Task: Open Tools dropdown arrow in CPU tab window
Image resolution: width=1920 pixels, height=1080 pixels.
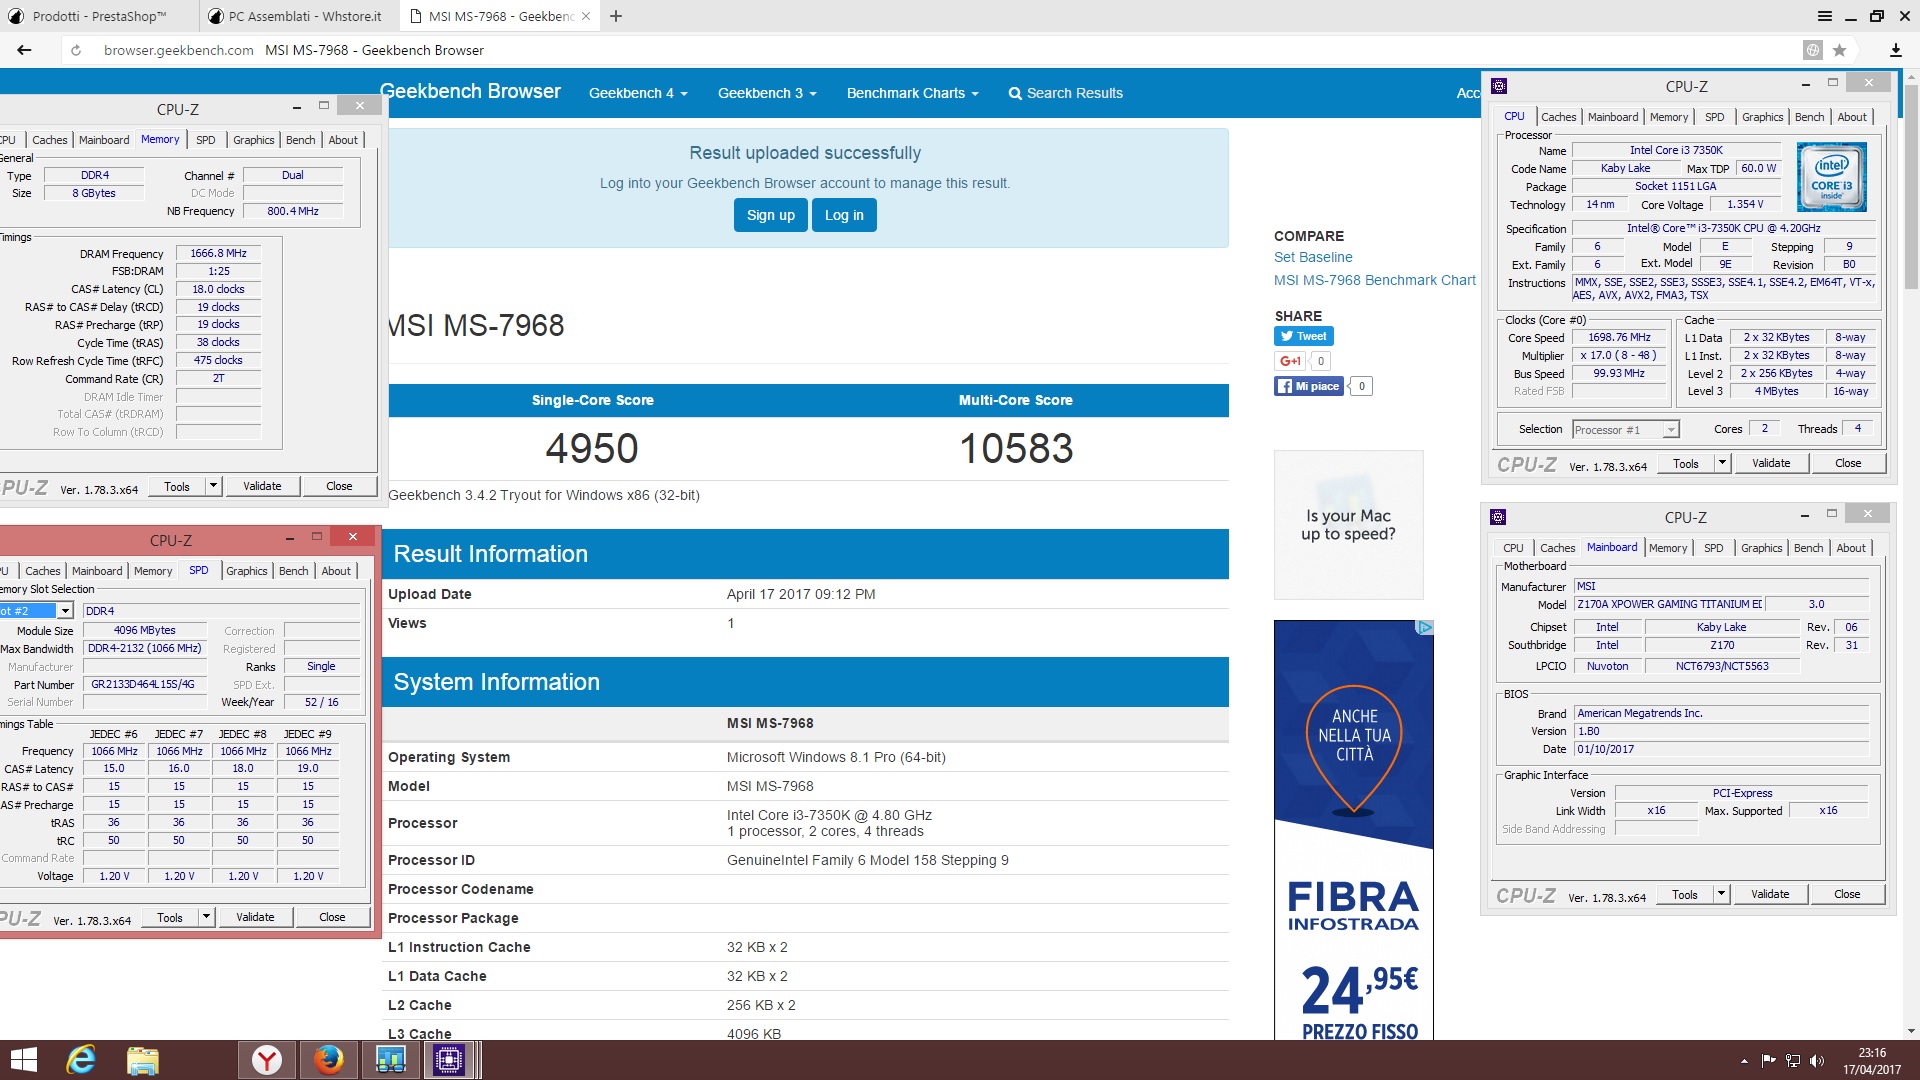Action: (x=1722, y=463)
